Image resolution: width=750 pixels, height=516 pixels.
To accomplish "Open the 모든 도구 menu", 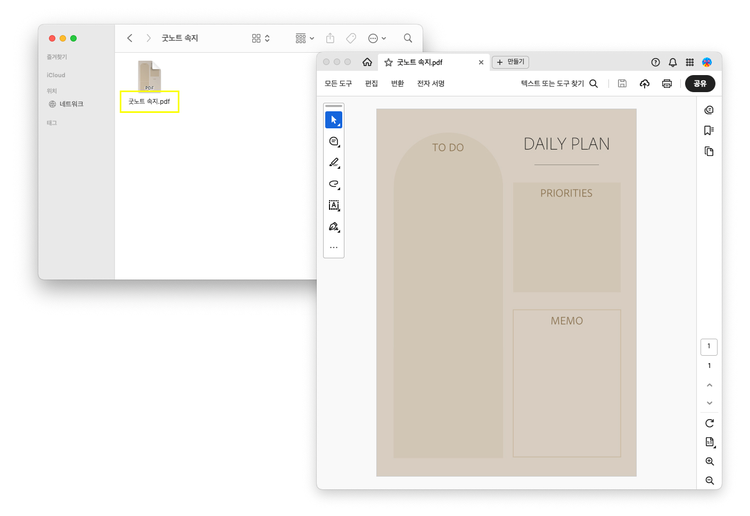I will [x=338, y=84].
